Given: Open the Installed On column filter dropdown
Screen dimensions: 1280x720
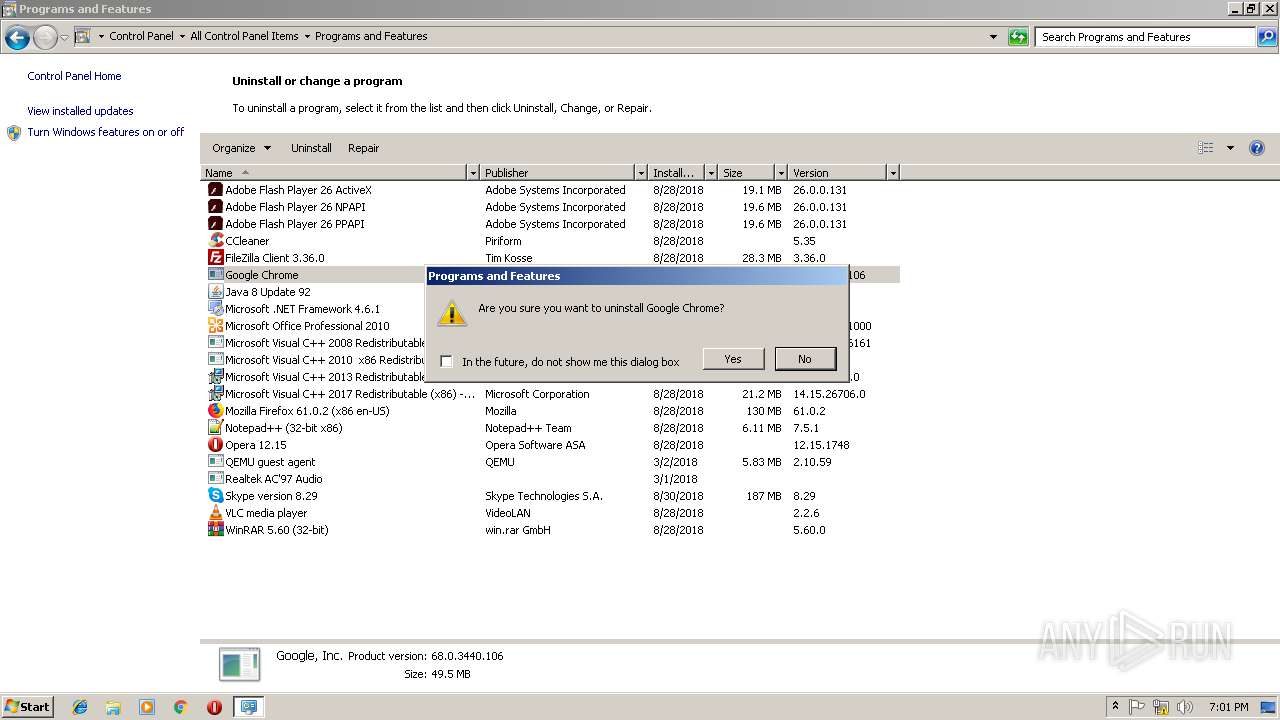Looking at the screenshot, I should 711,173.
